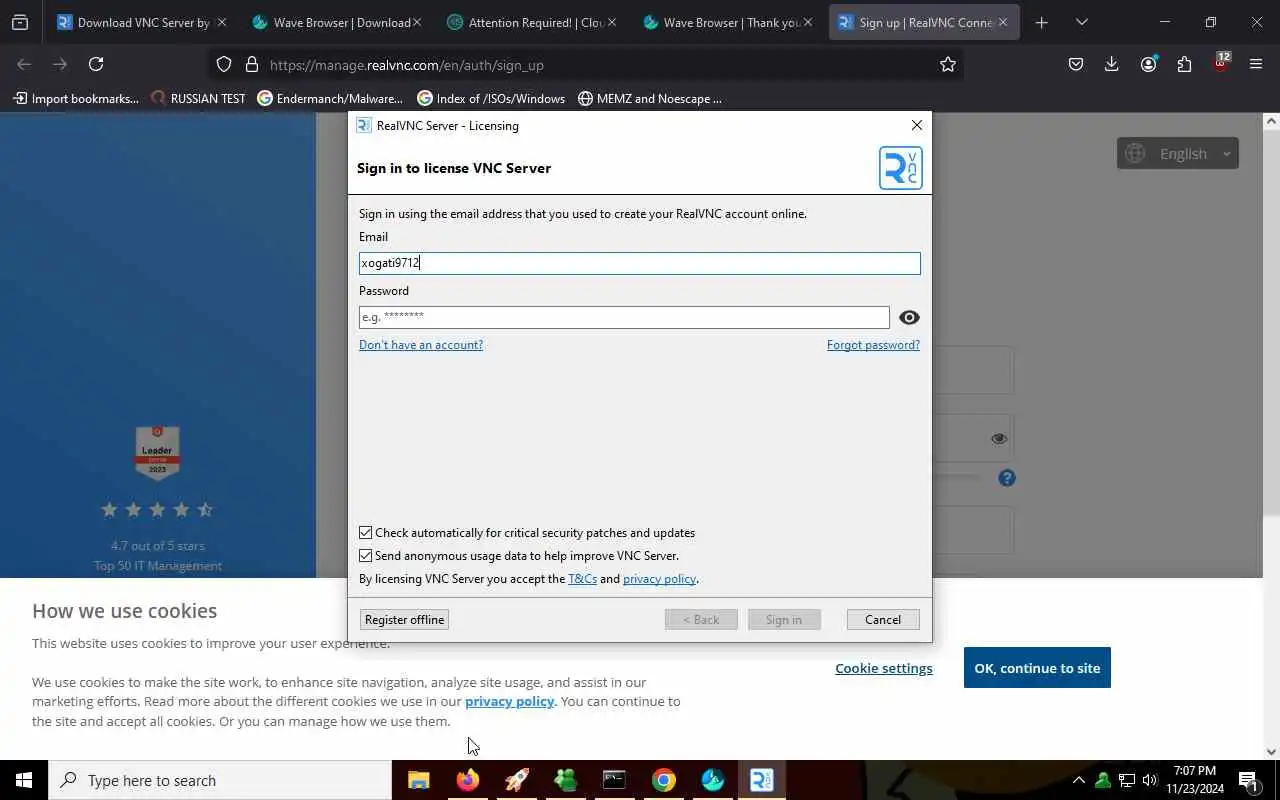Switch to the Attention Required tab
The image size is (1280, 800).
[531, 22]
